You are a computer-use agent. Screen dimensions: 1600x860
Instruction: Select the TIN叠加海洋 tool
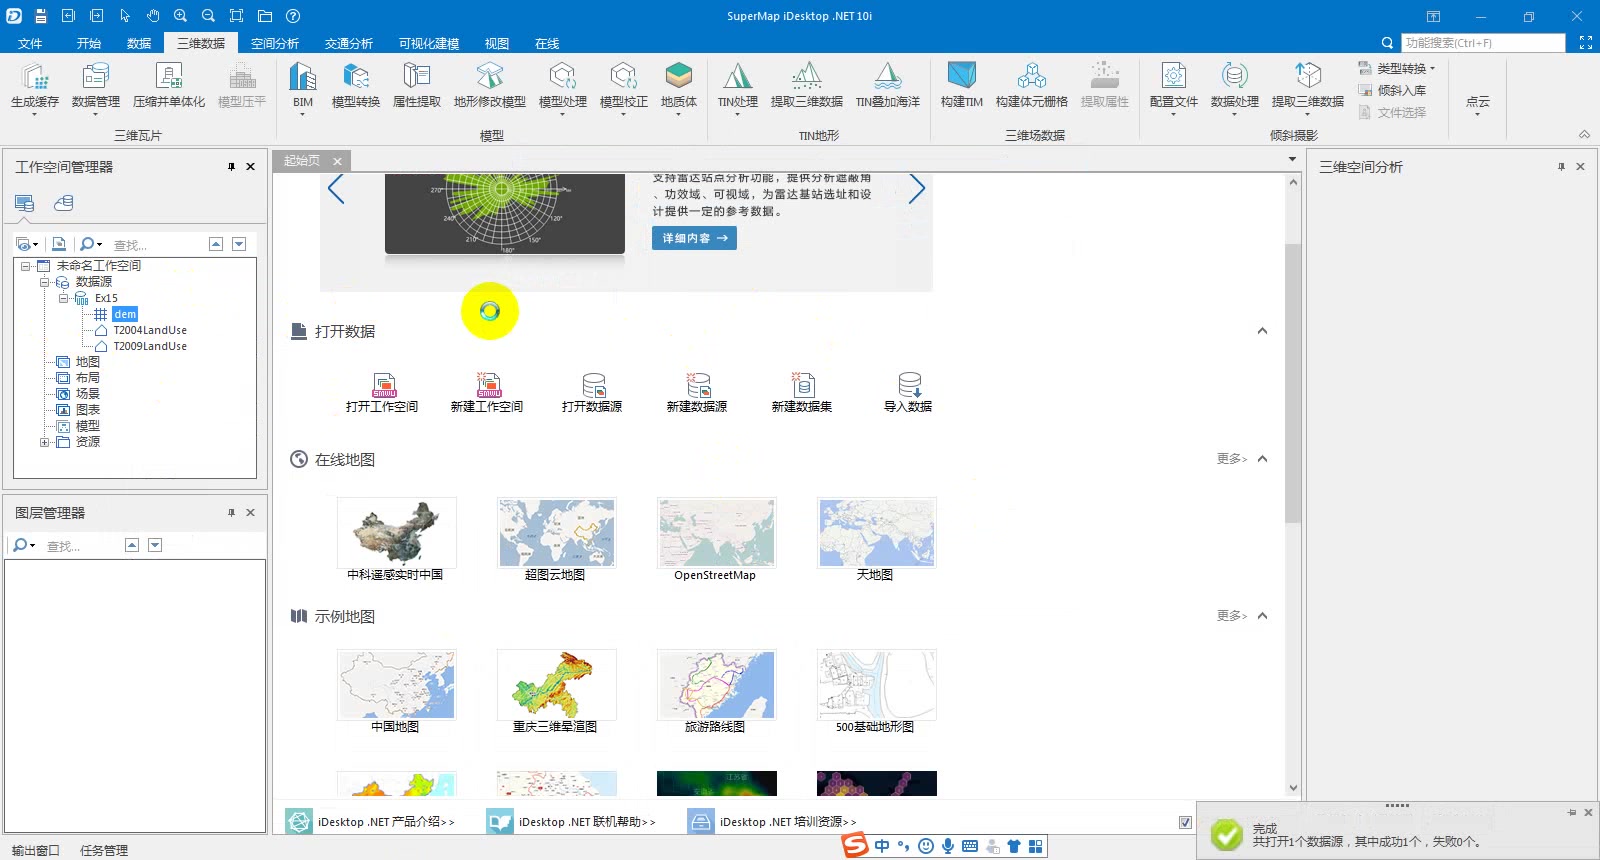click(888, 87)
